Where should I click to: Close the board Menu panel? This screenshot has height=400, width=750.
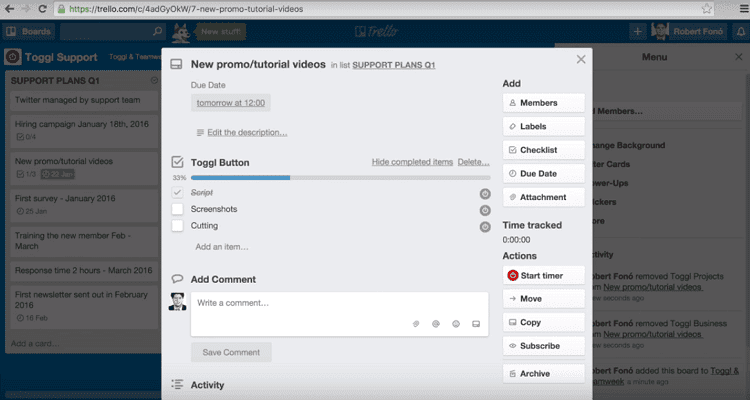(739, 57)
